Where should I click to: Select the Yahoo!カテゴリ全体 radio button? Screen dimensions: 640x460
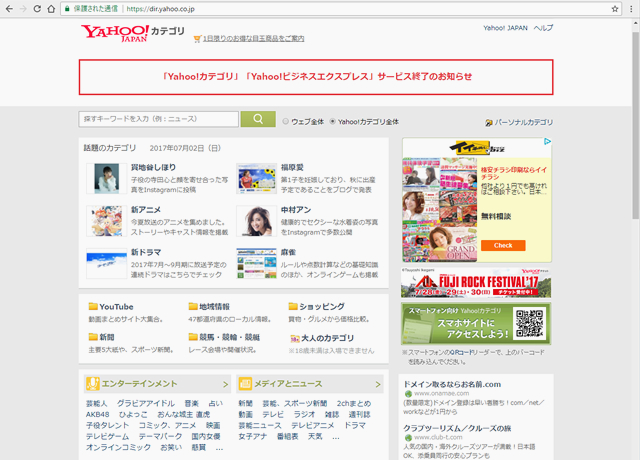332,121
